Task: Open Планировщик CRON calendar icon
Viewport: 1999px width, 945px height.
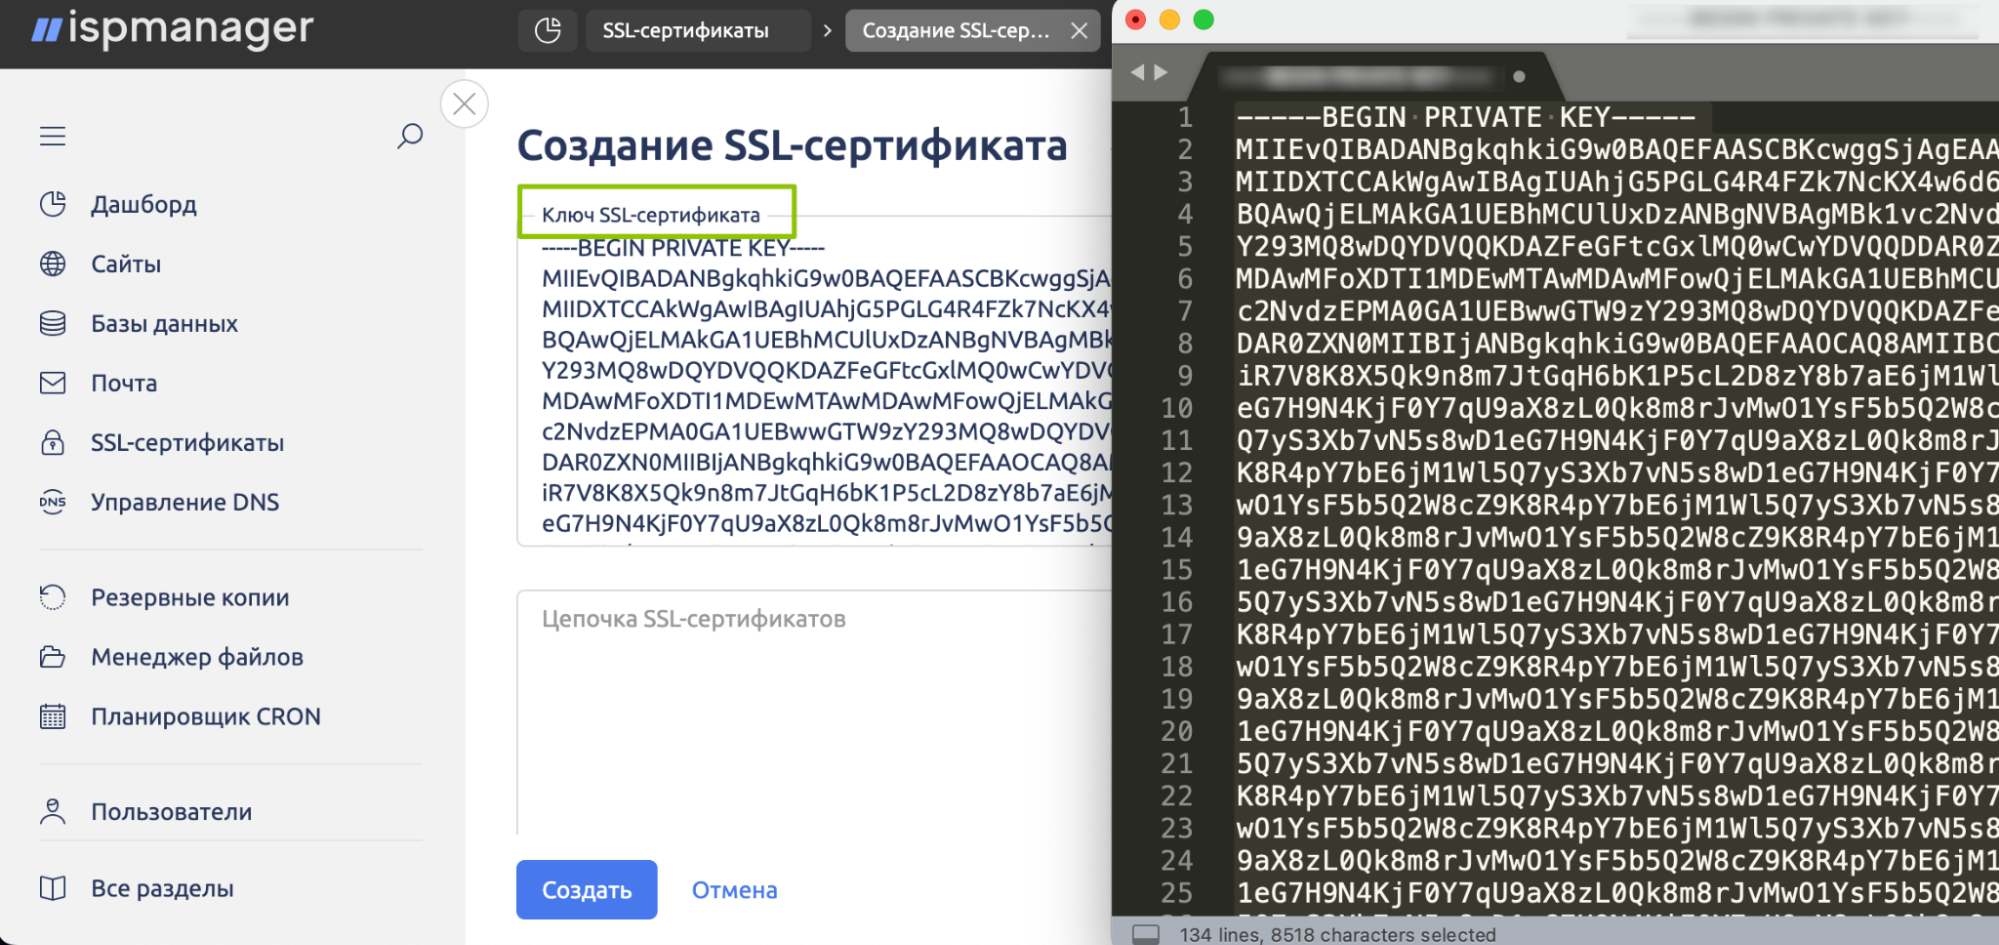Action: click(x=53, y=717)
